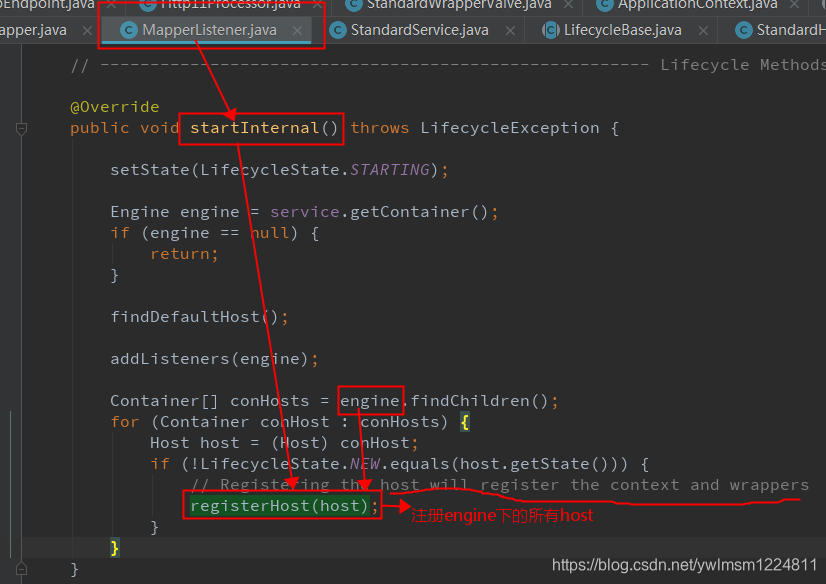Click the startInternal() method name
The width and height of the screenshot is (826, 584).
point(263,128)
